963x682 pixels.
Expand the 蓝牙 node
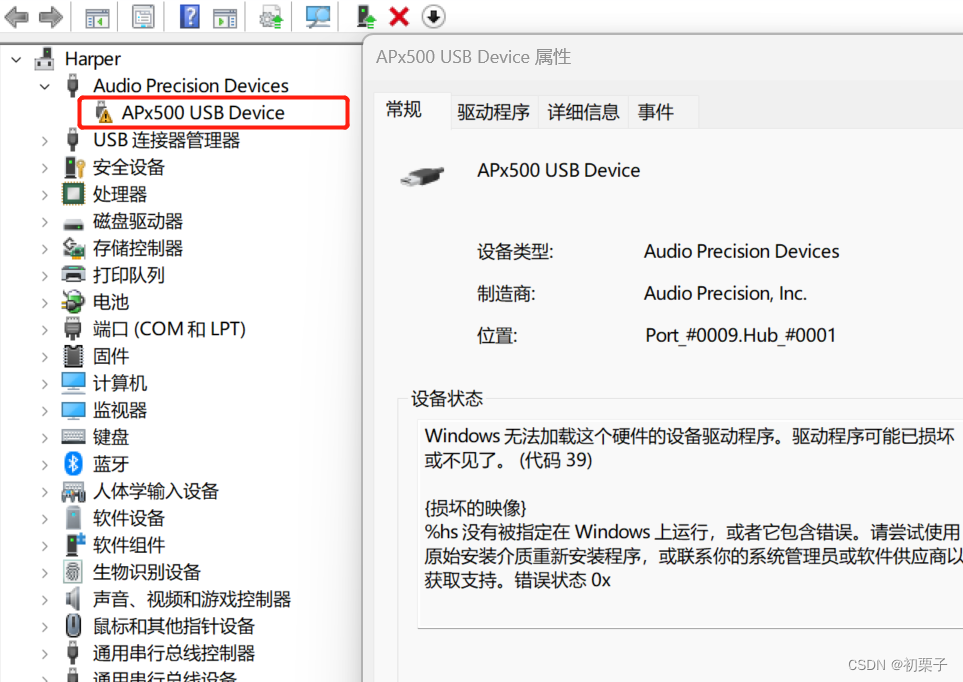(45, 464)
